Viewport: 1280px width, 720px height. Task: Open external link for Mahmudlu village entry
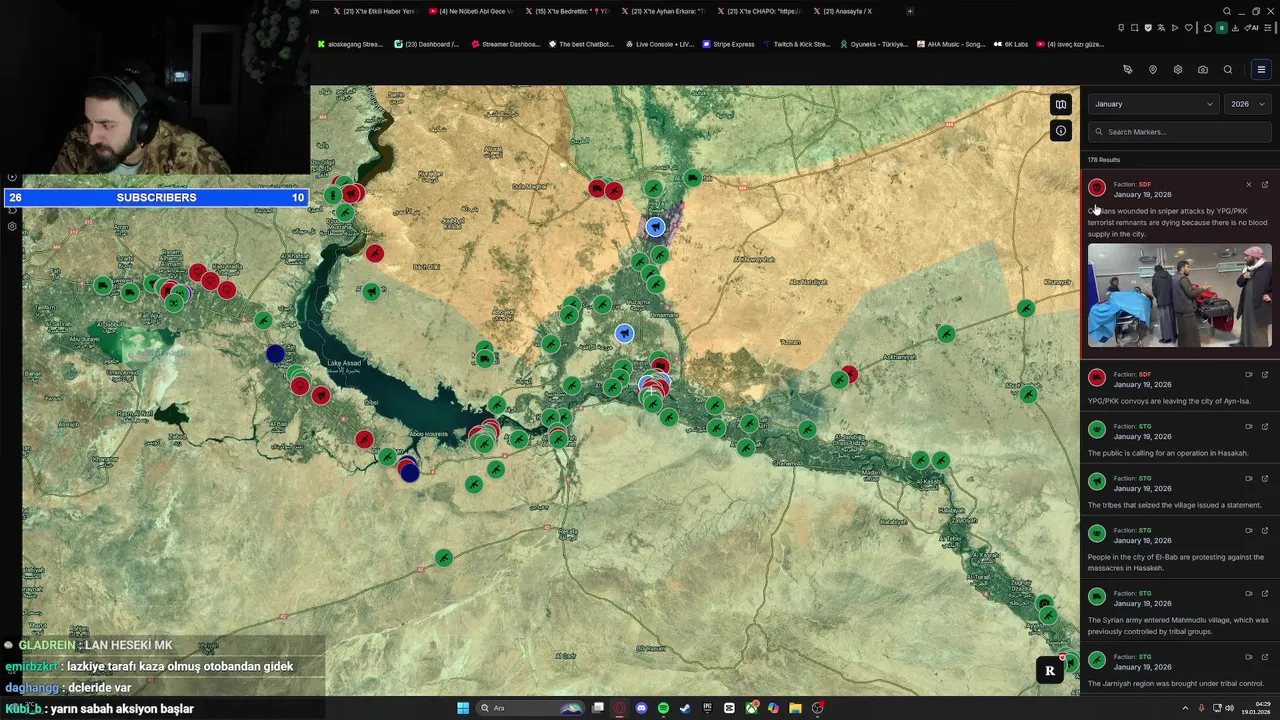(1264, 594)
